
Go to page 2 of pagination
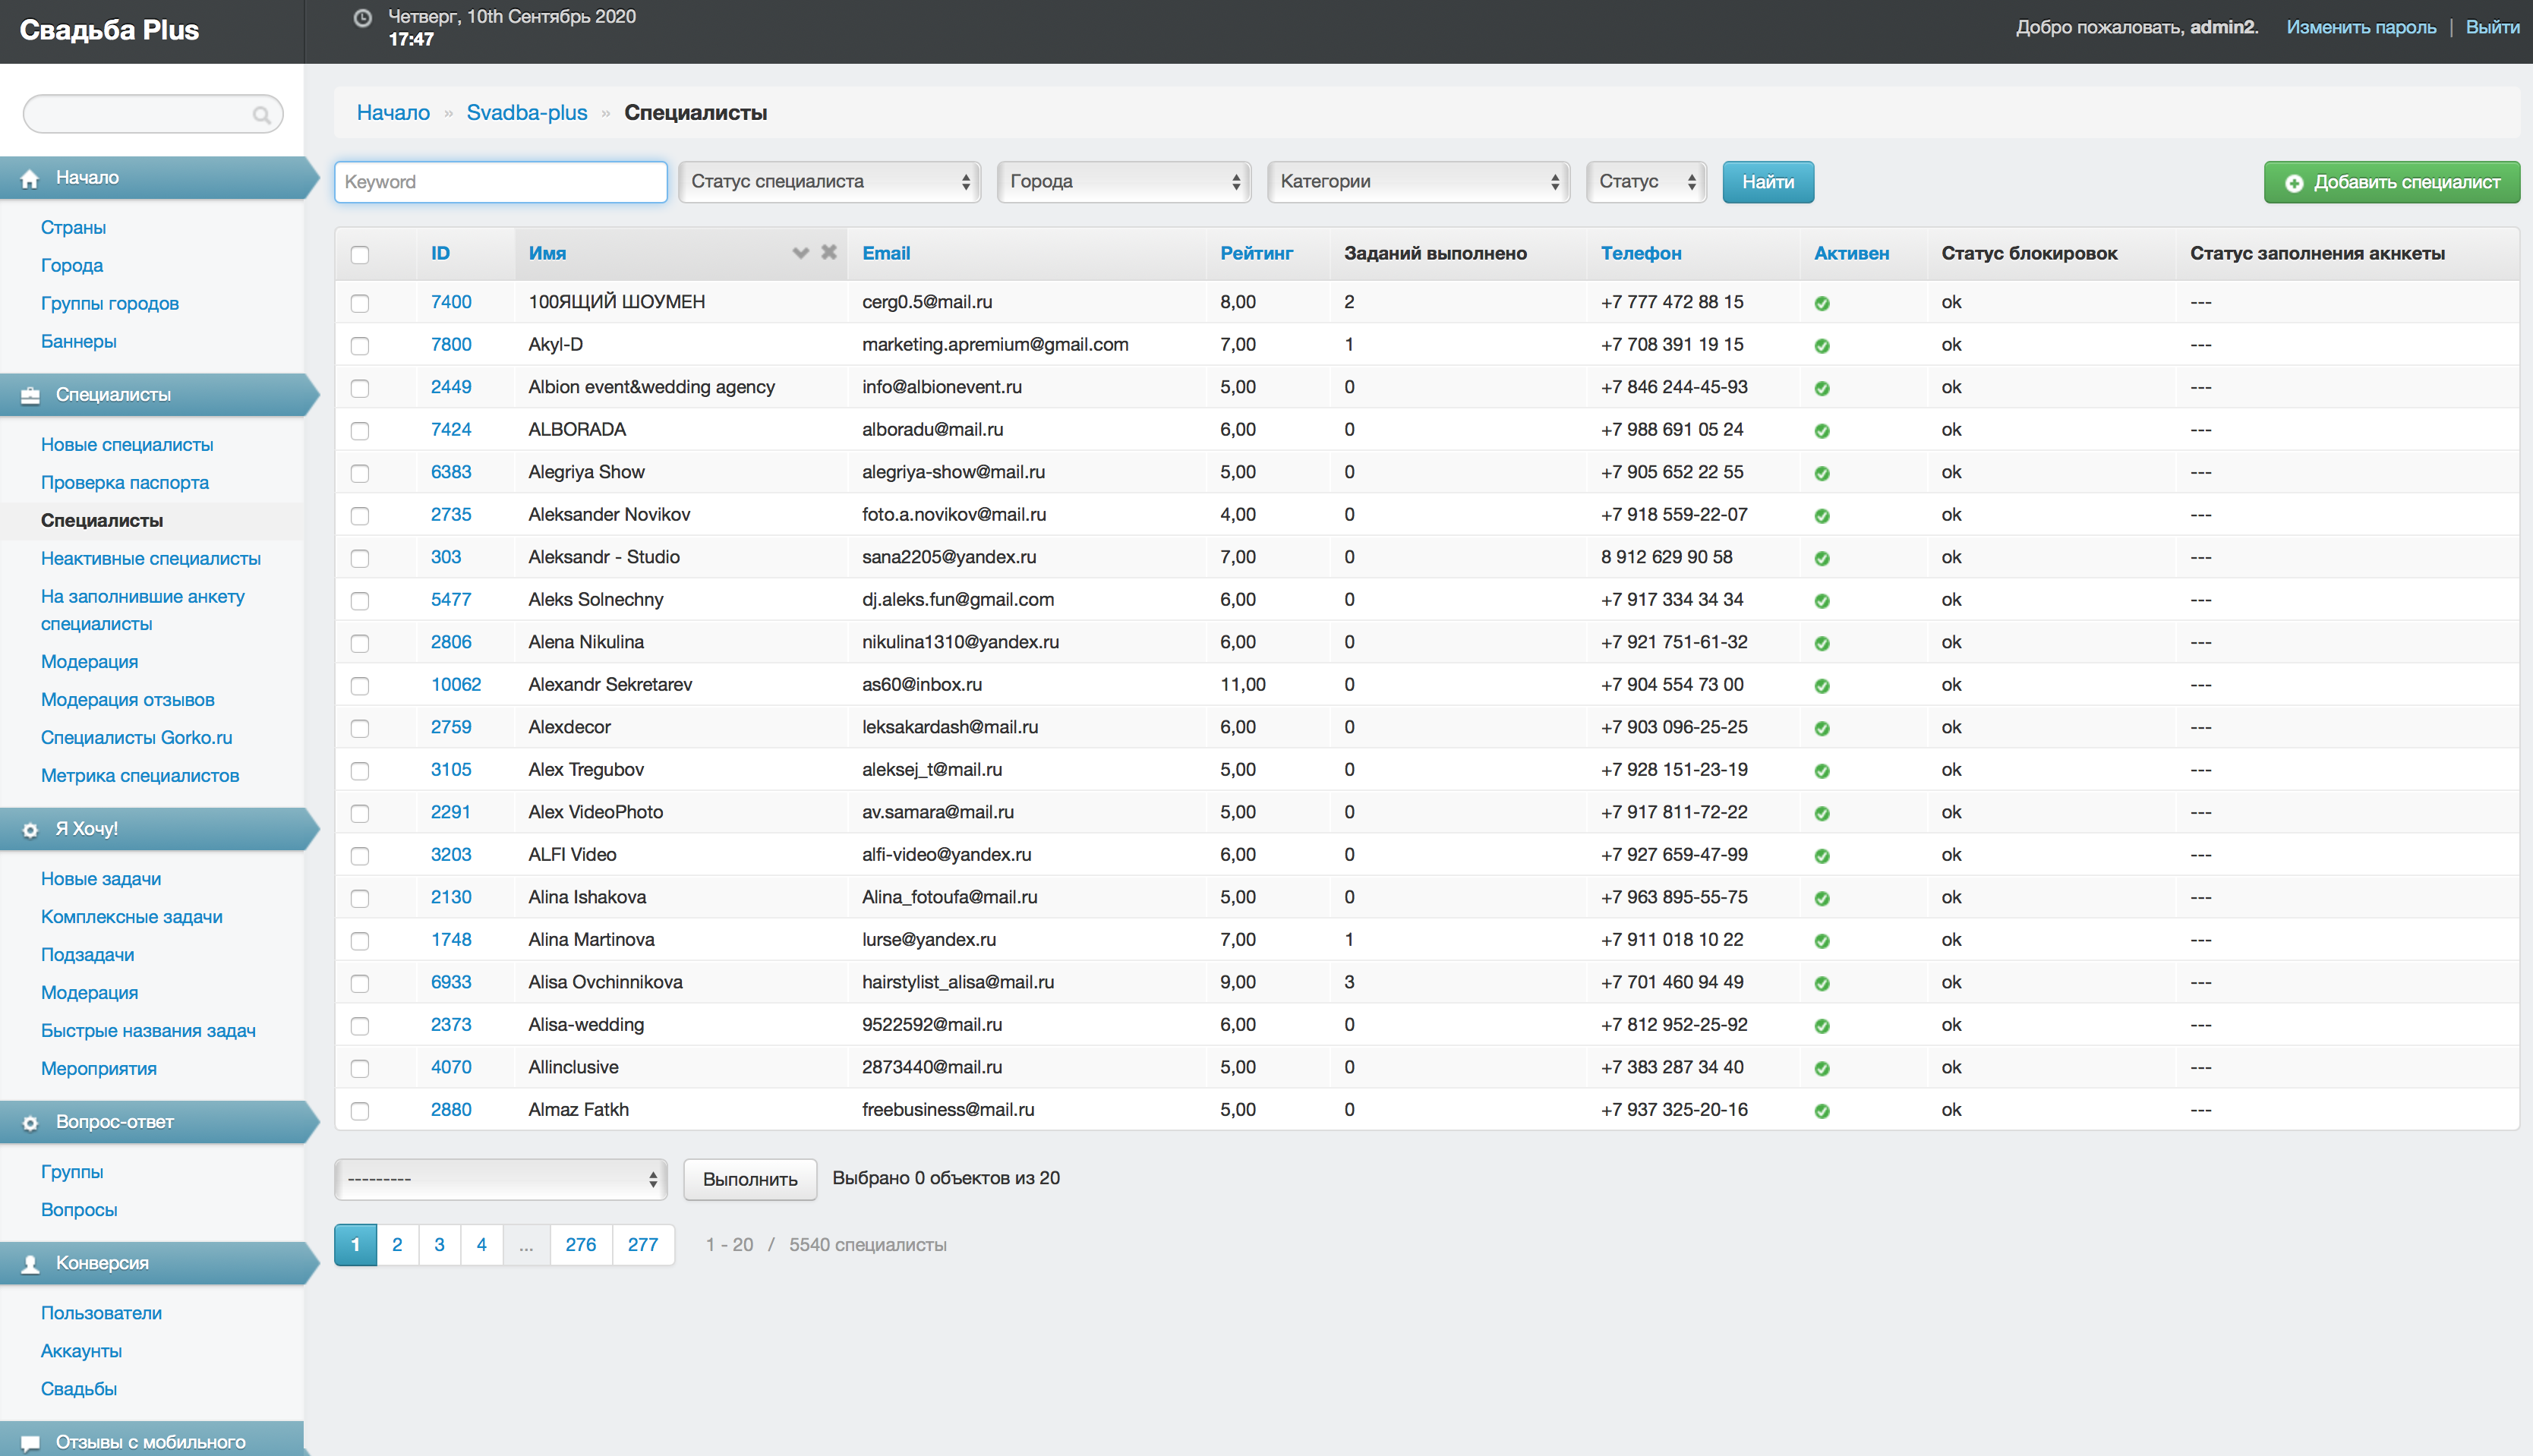point(397,1245)
